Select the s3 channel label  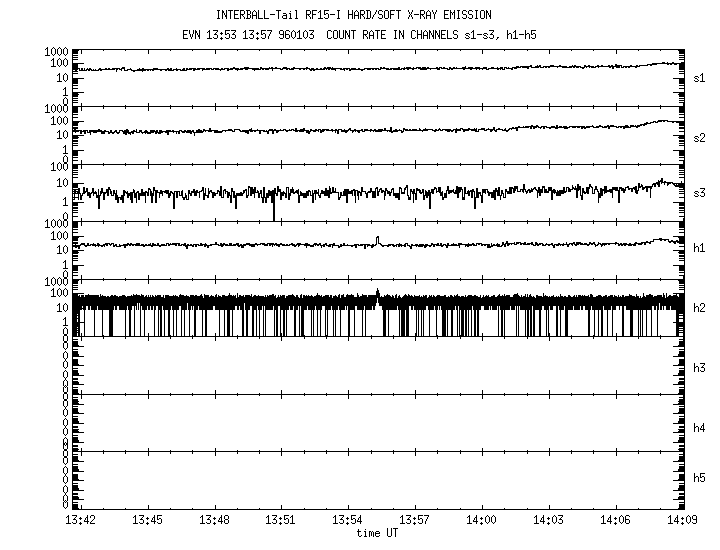pos(699,192)
